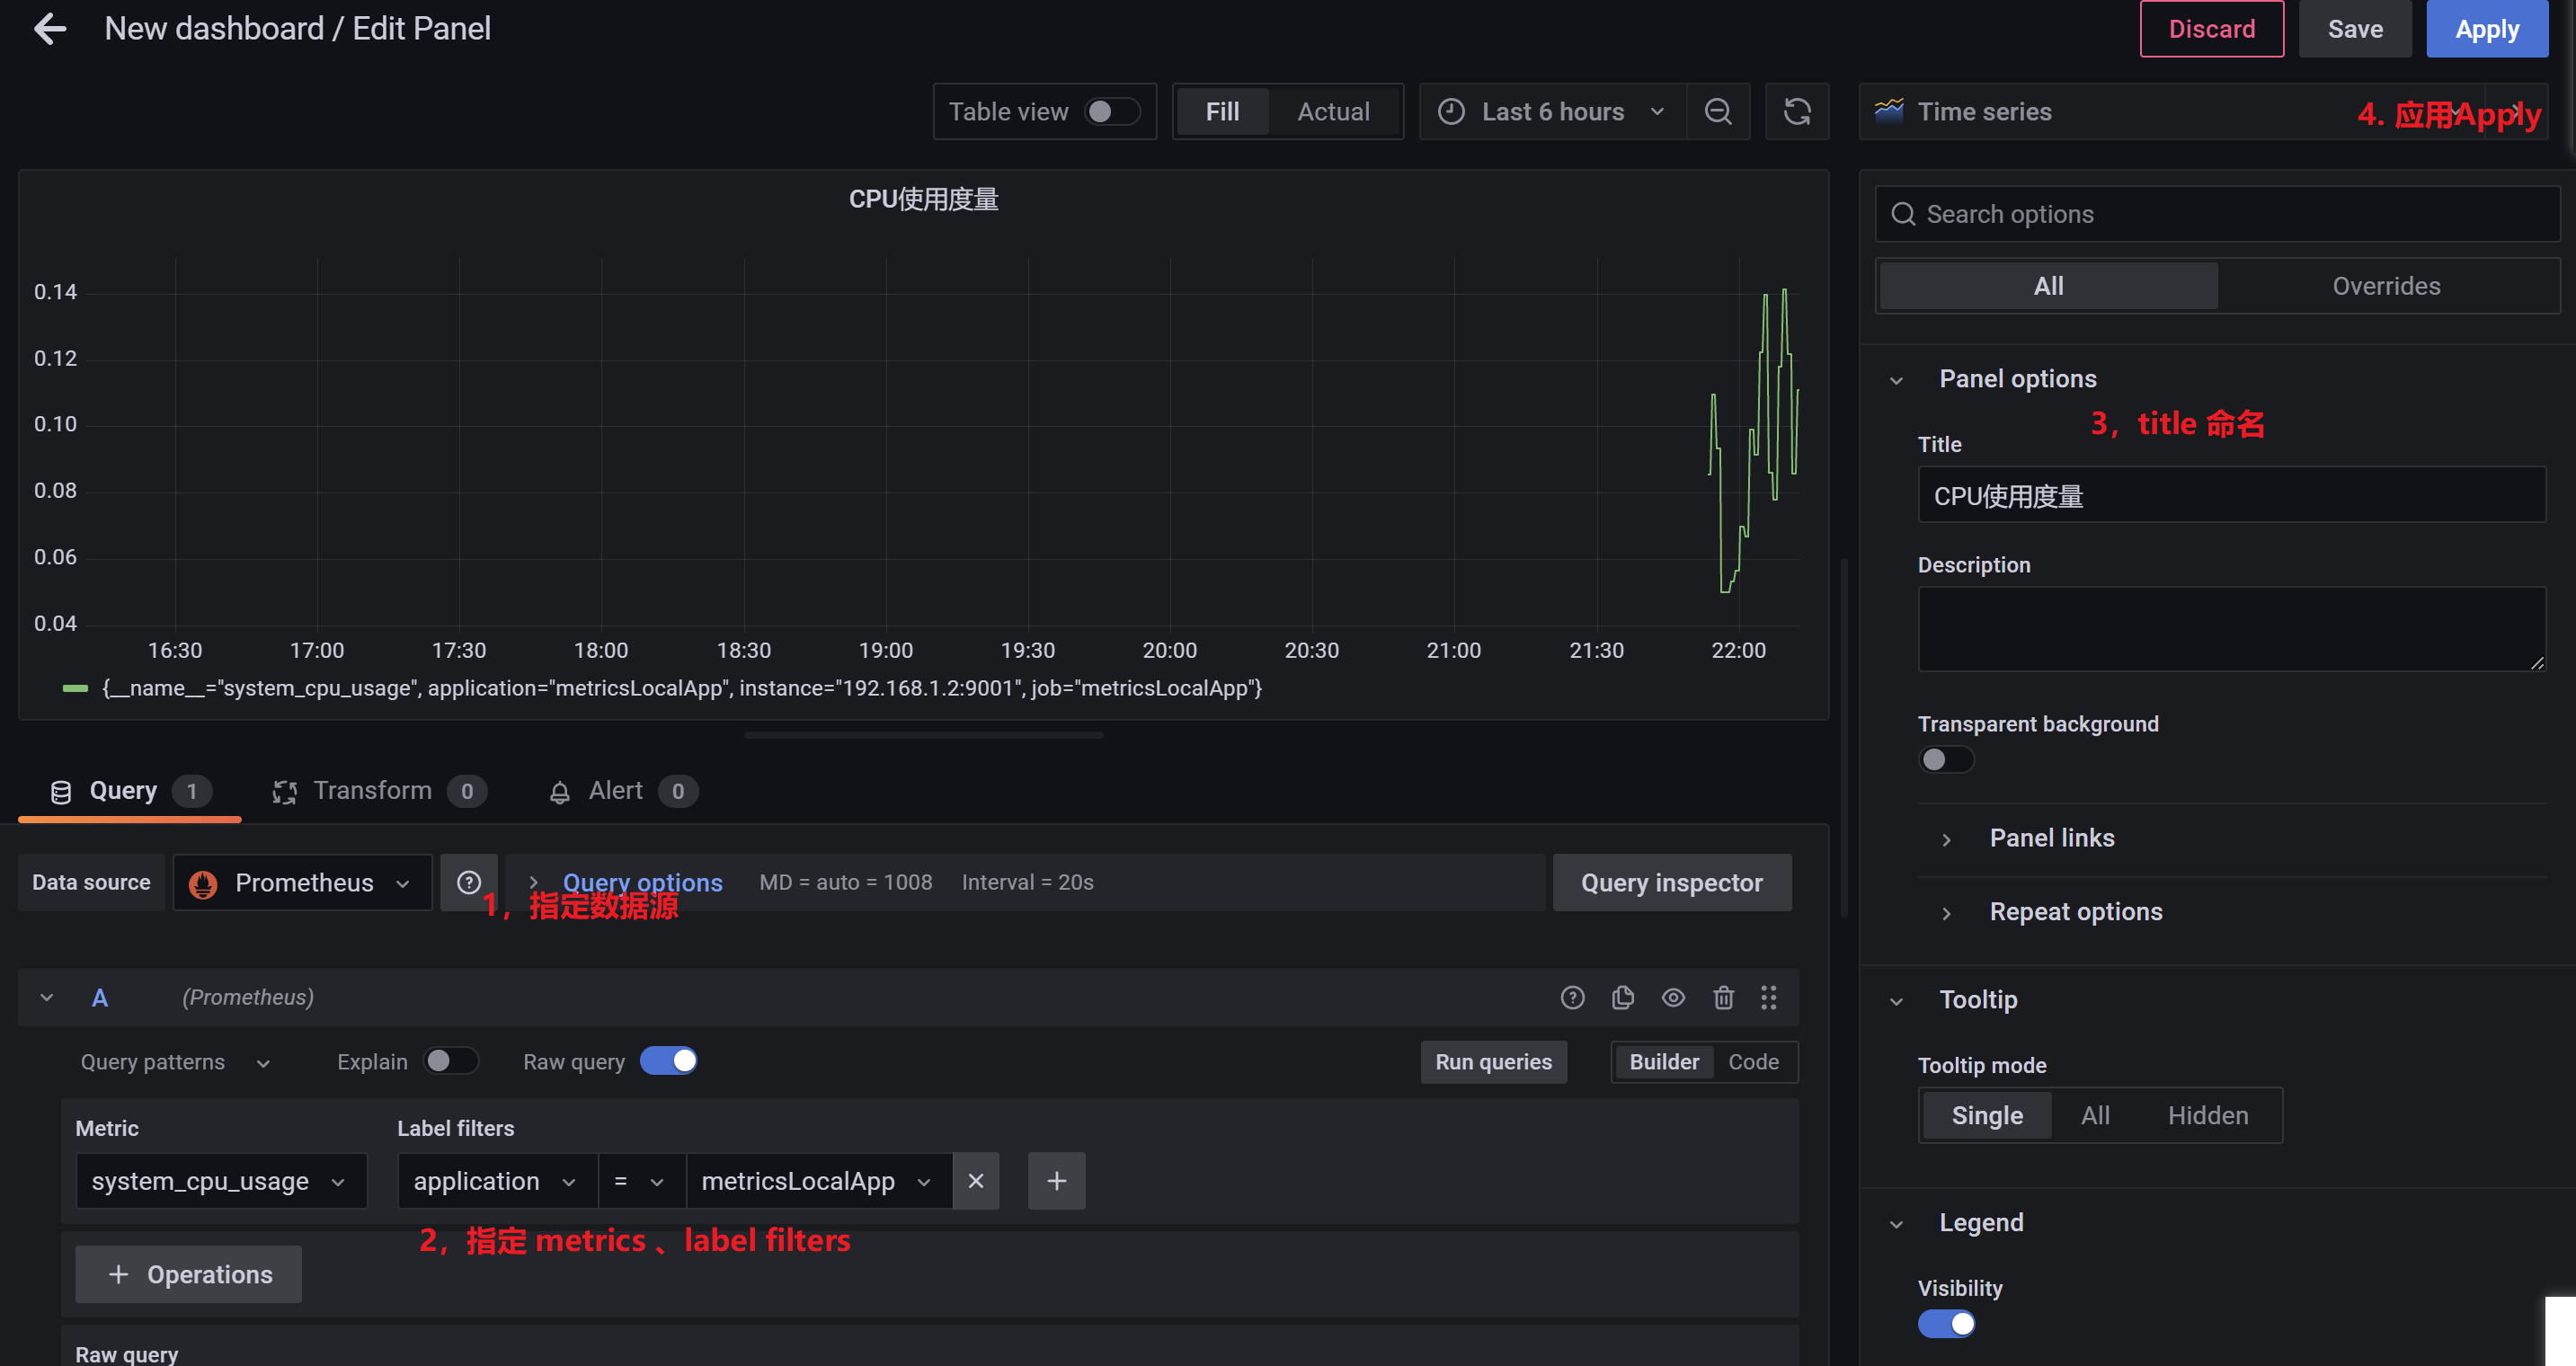
Task: Select Hidden tooltip mode
Action: click(x=2207, y=1115)
